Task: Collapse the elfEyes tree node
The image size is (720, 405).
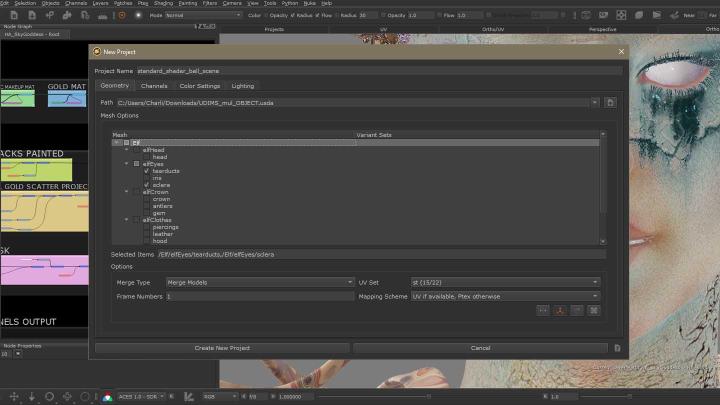Action: pyautogui.click(x=127, y=163)
